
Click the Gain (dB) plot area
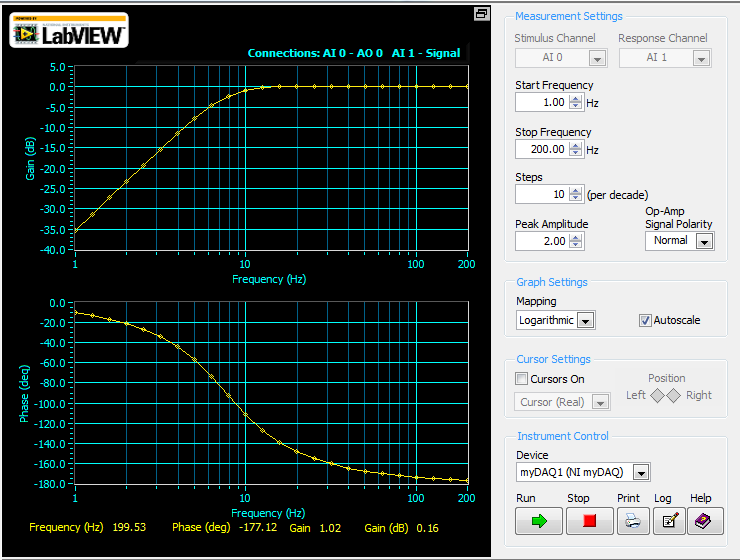(x=271, y=158)
